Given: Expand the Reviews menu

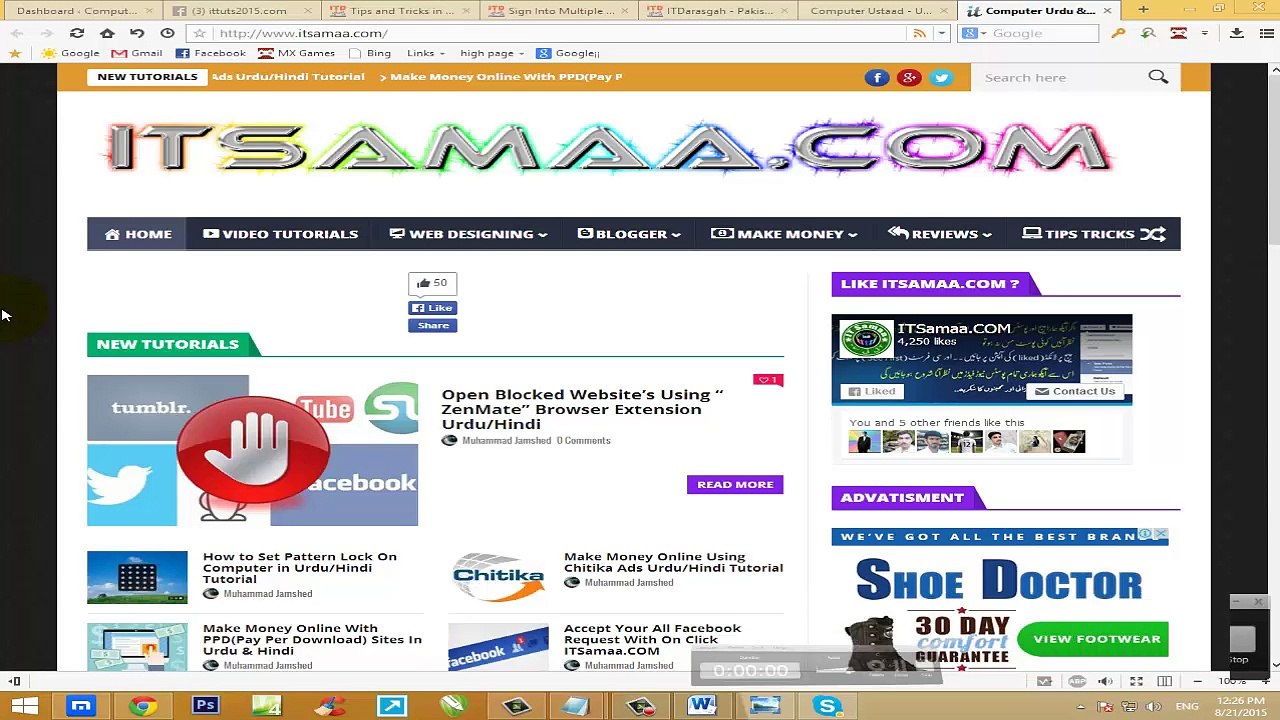Looking at the screenshot, I should (940, 234).
